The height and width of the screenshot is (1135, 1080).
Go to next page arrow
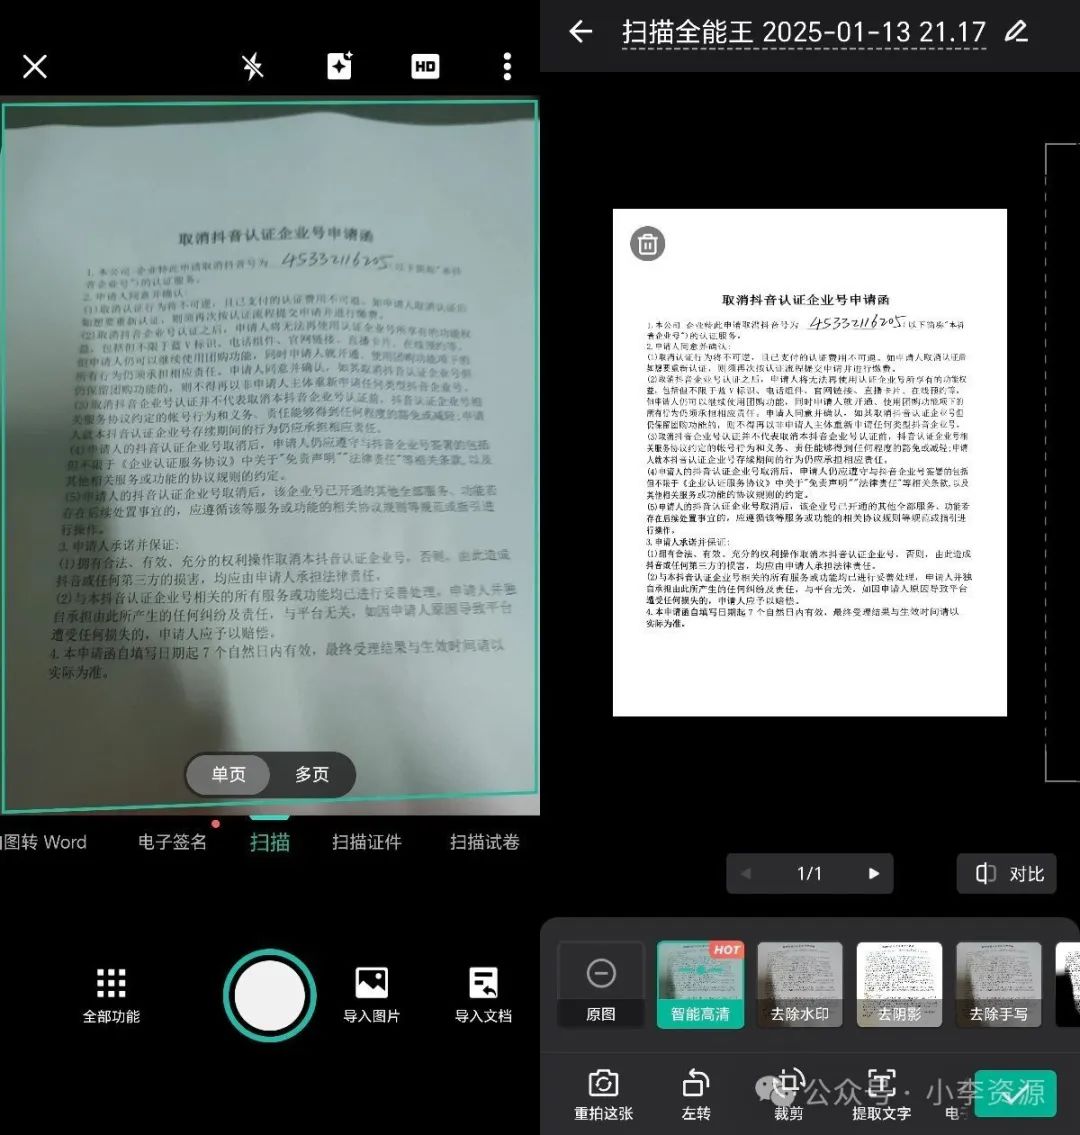[x=874, y=874]
